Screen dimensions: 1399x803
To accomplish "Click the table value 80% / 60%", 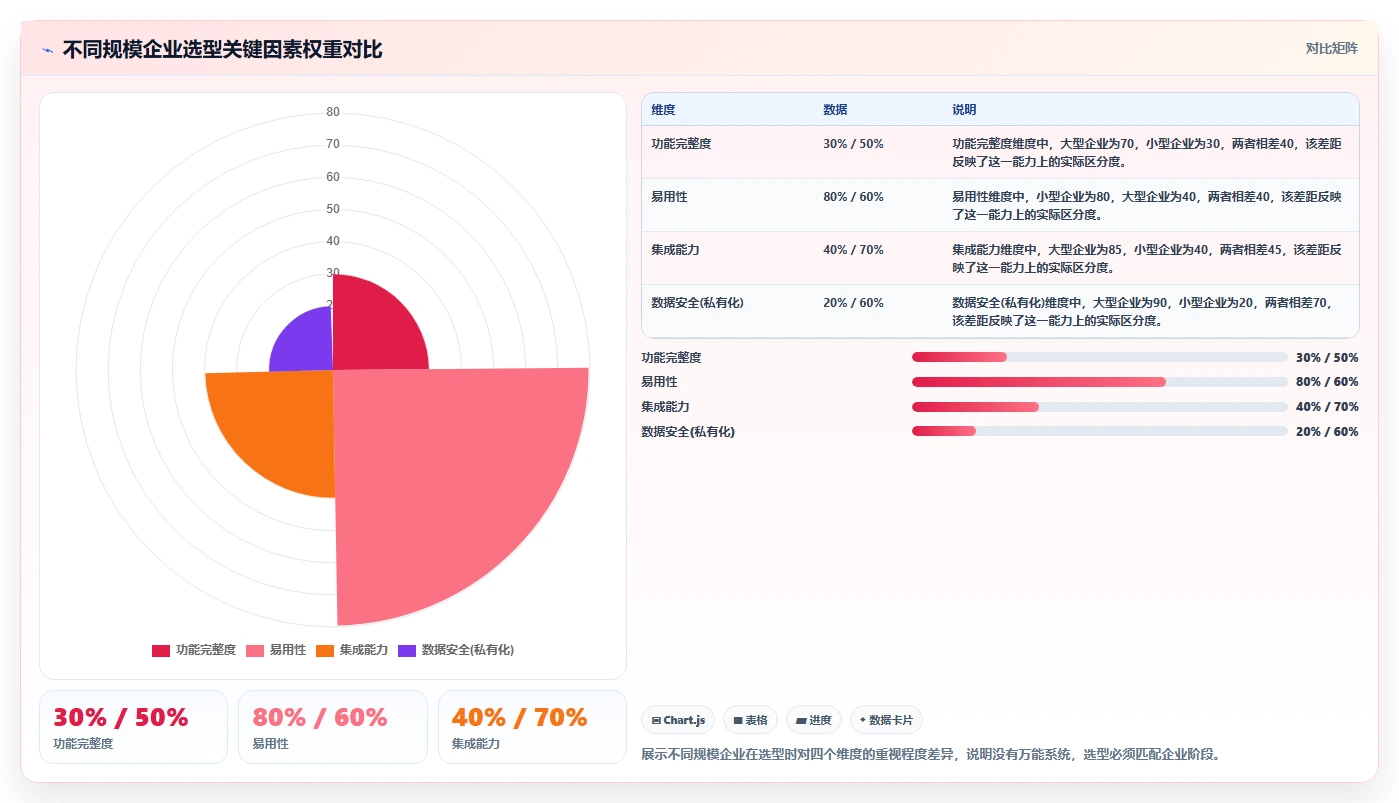I will (853, 197).
